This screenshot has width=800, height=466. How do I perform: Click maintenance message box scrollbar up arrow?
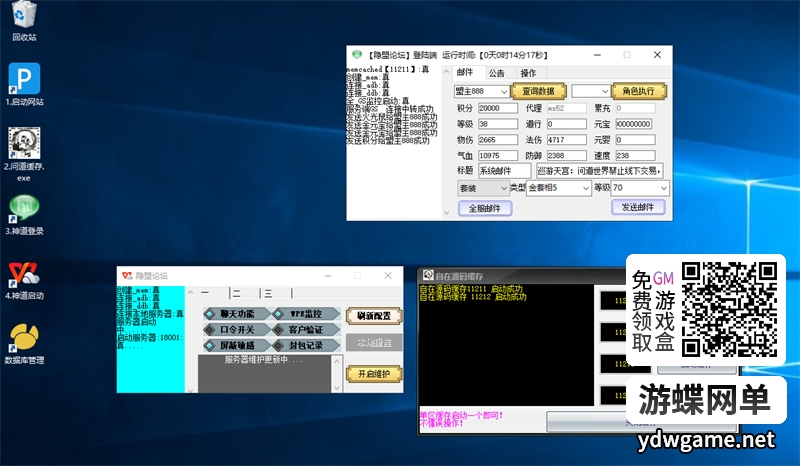337,361
